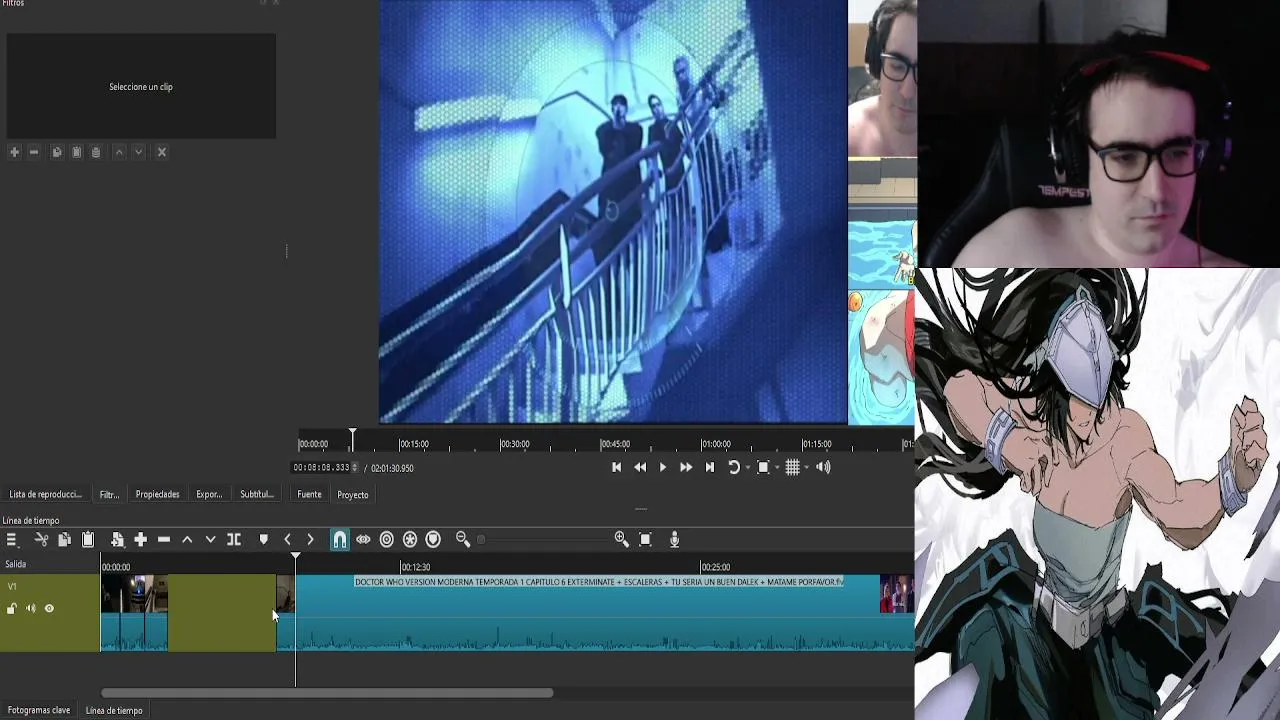Record audio with microphone icon

point(675,540)
